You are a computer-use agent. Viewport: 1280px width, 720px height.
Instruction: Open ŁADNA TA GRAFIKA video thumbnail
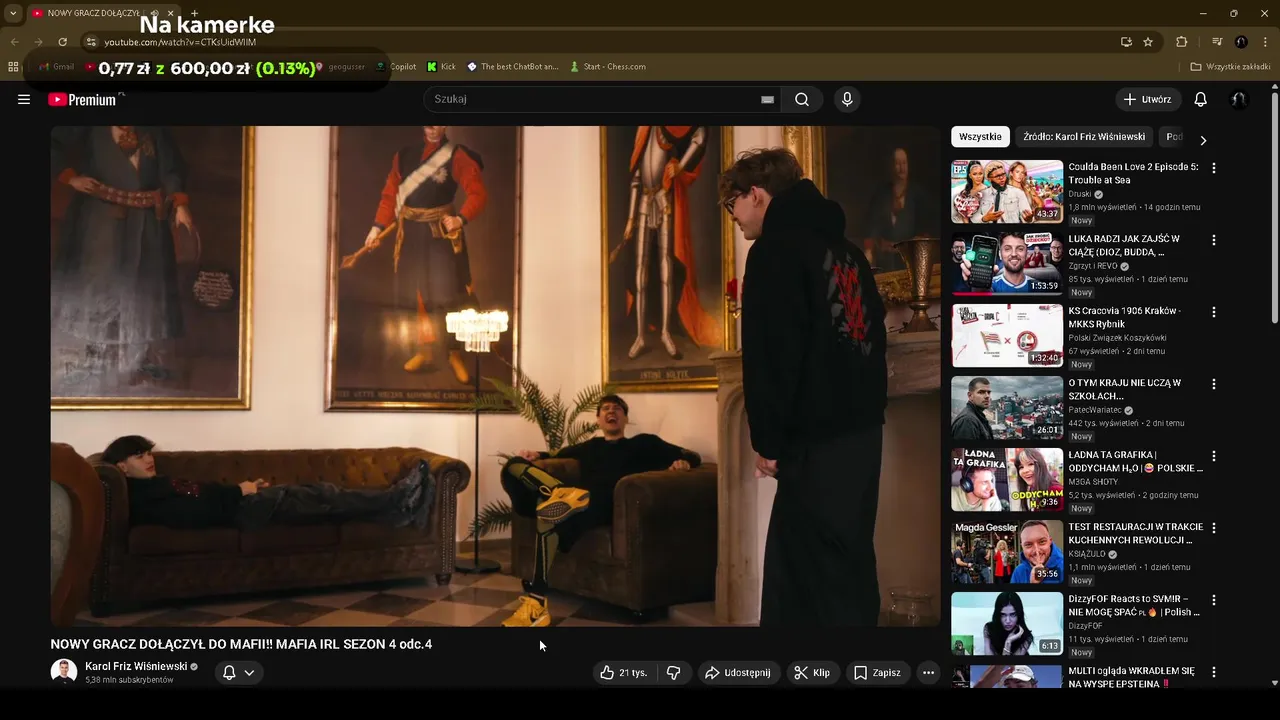[1007, 480]
